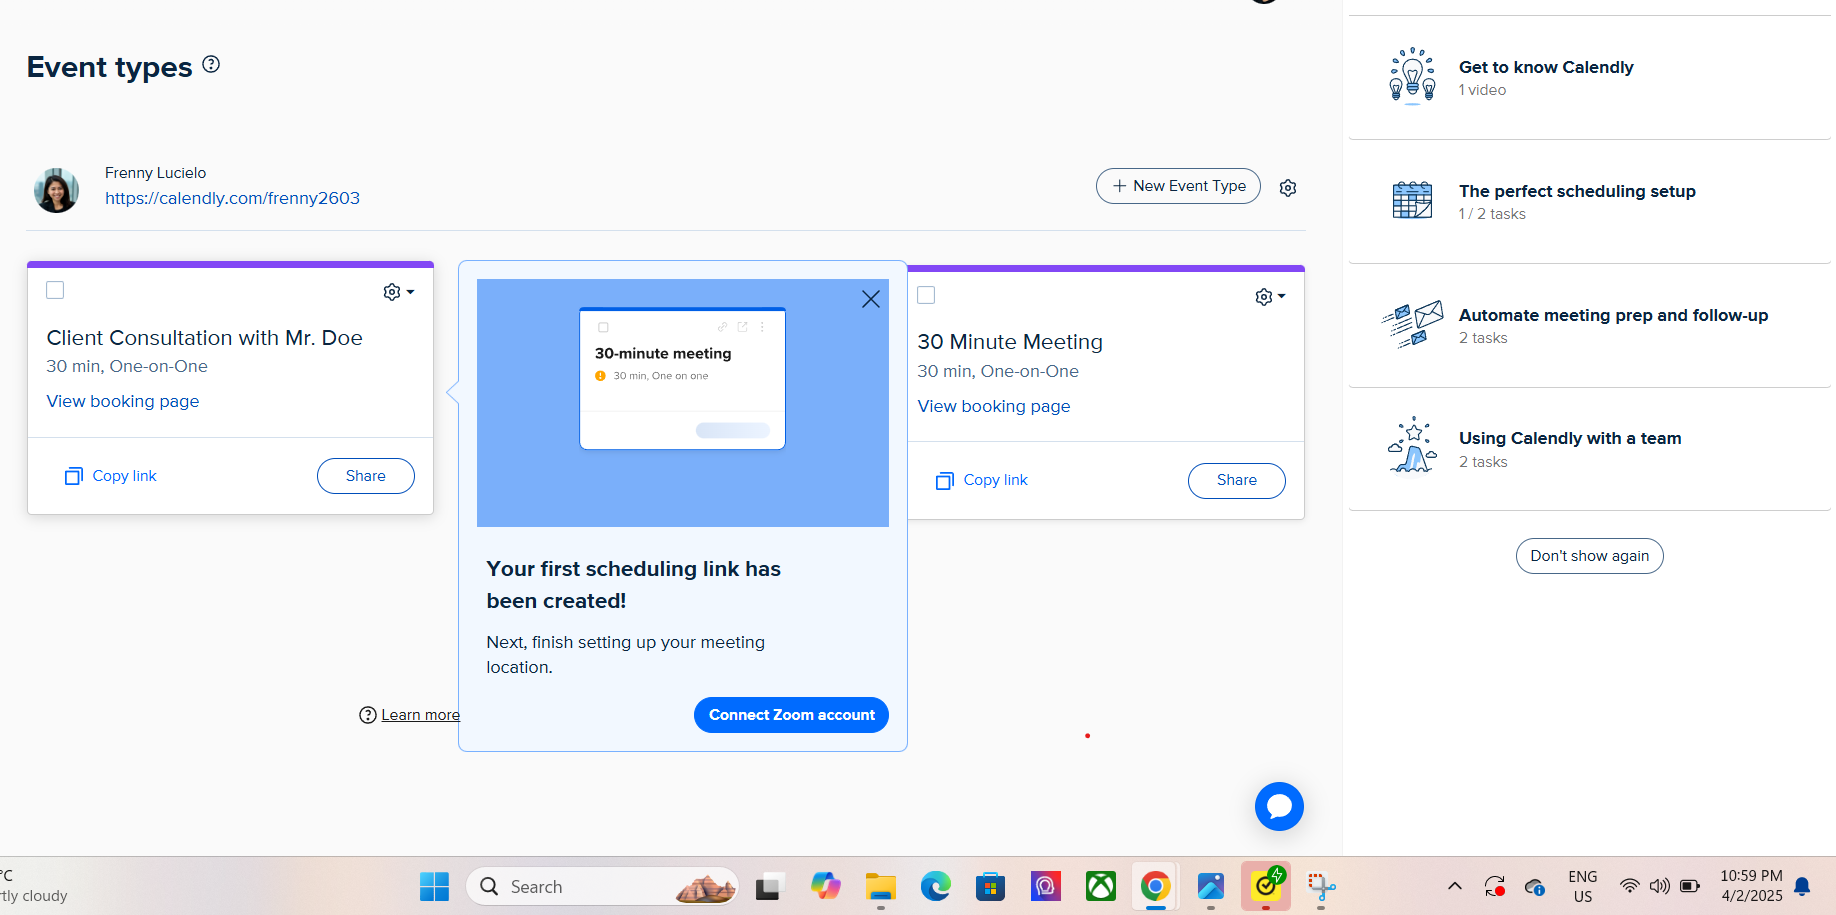Image resolution: width=1836 pixels, height=915 pixels.
Task: Tick the 30 Minute Meeting checkbox
Action: point(926,295)
